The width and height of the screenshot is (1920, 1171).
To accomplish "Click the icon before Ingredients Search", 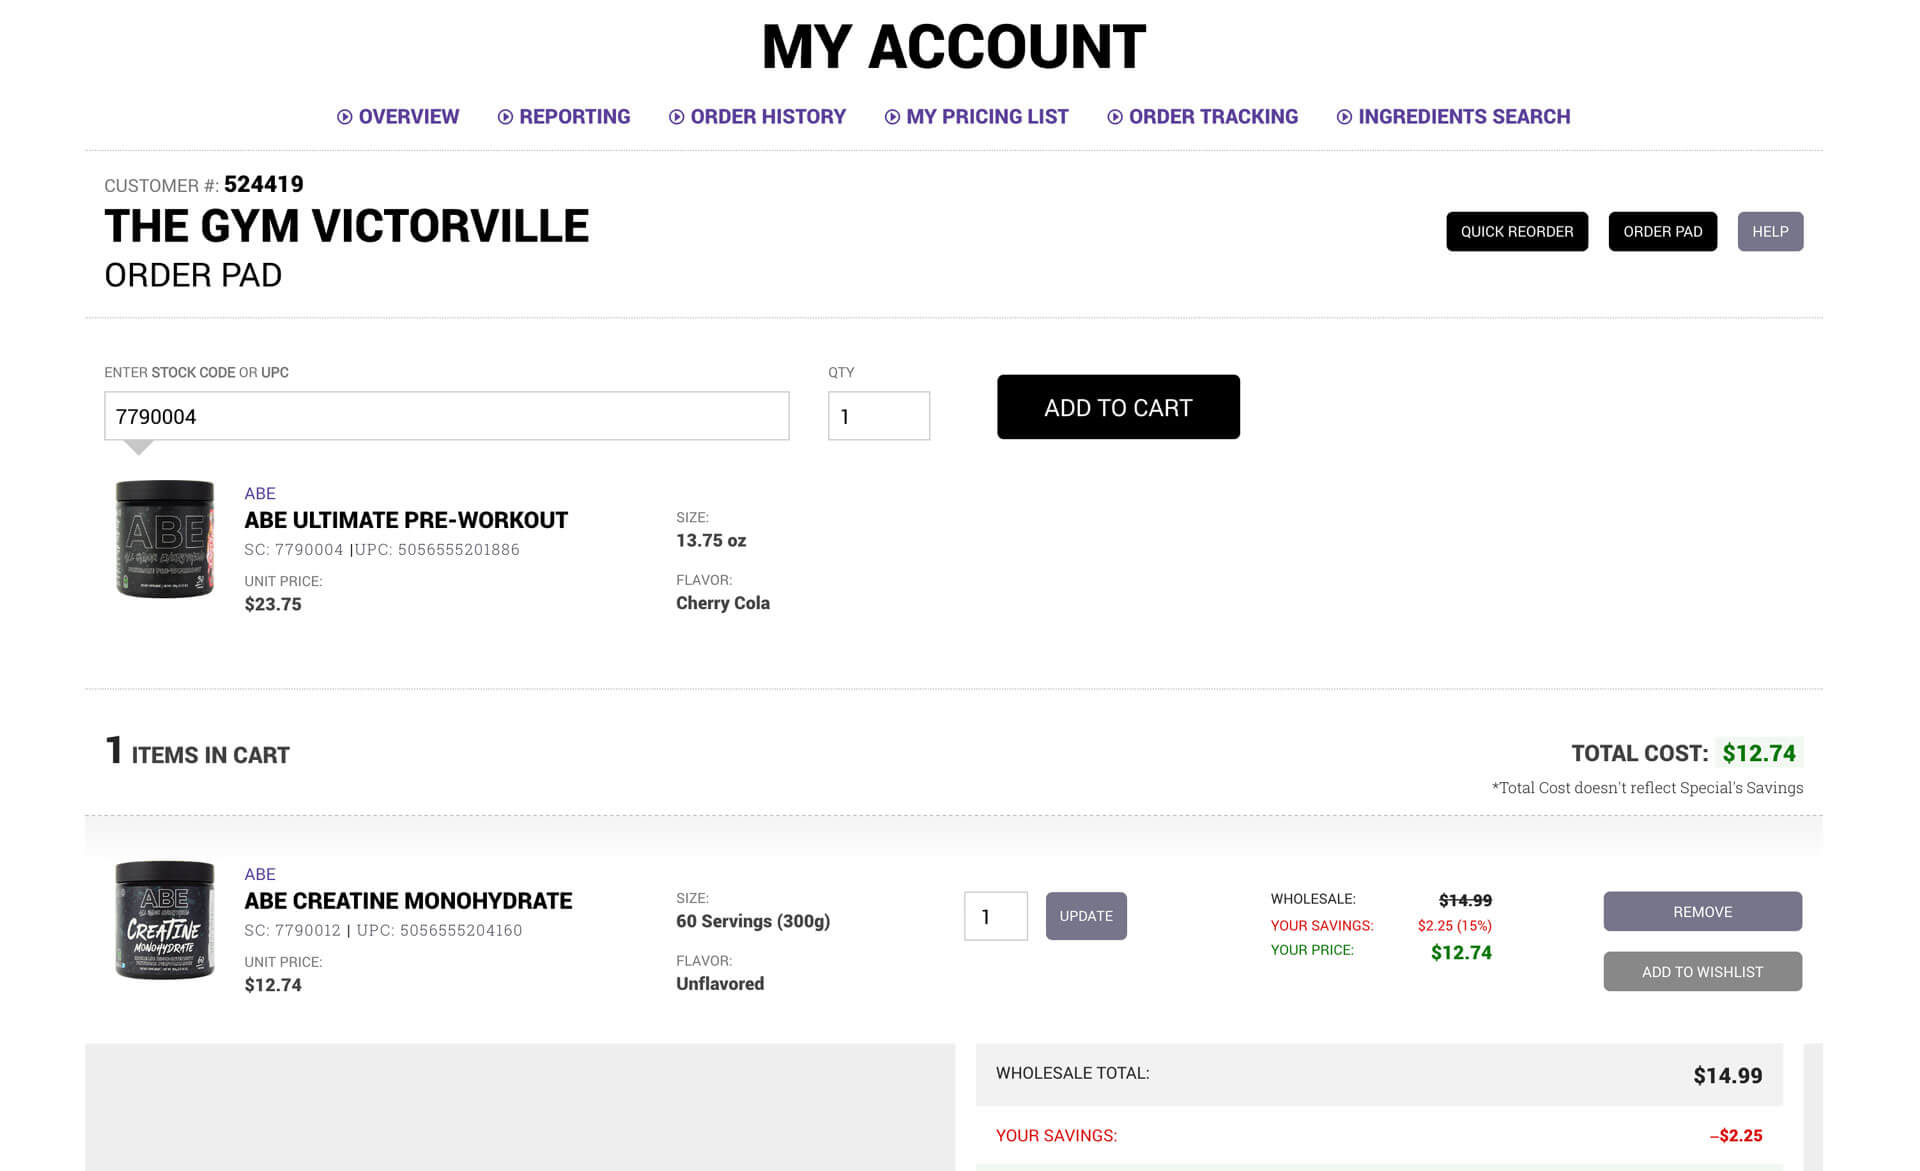I will tap(1344, 117).
